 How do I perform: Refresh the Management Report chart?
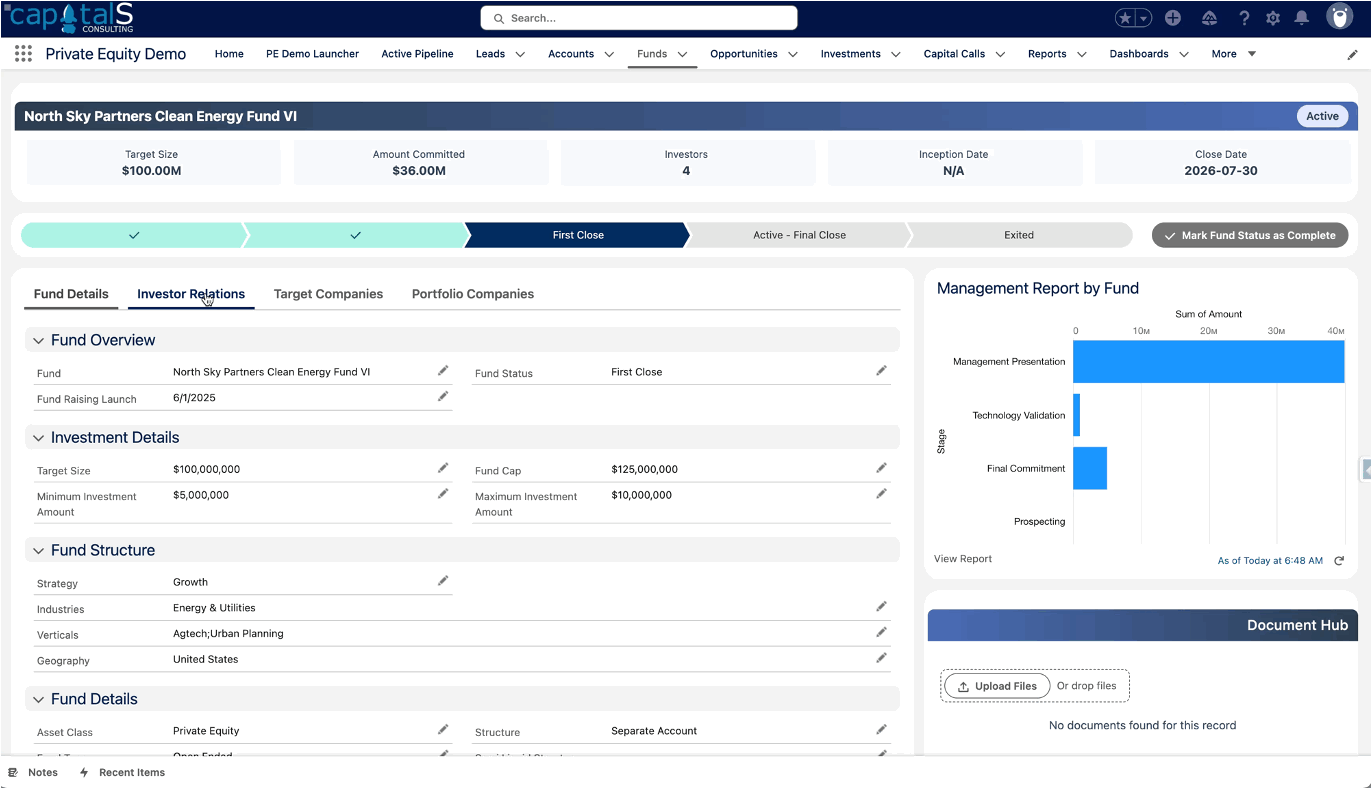1339,561
